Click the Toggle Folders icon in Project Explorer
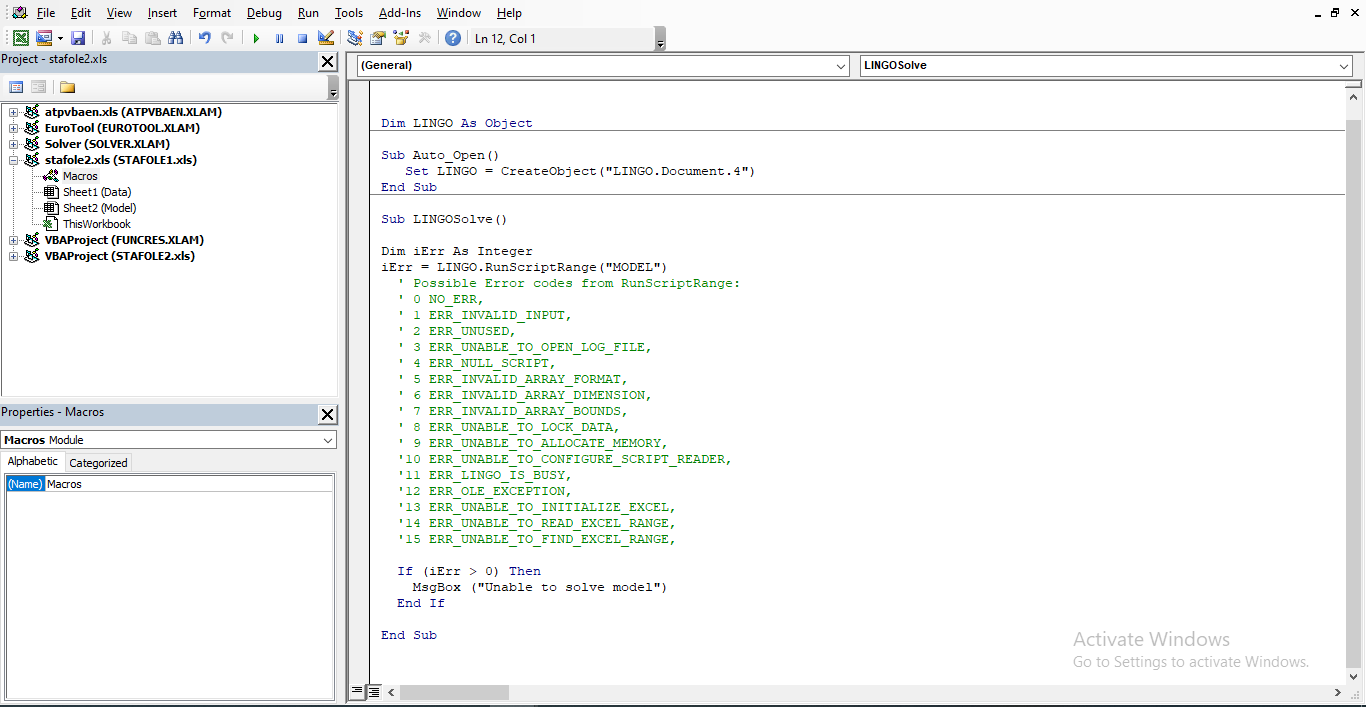 (x=66, y=87)
